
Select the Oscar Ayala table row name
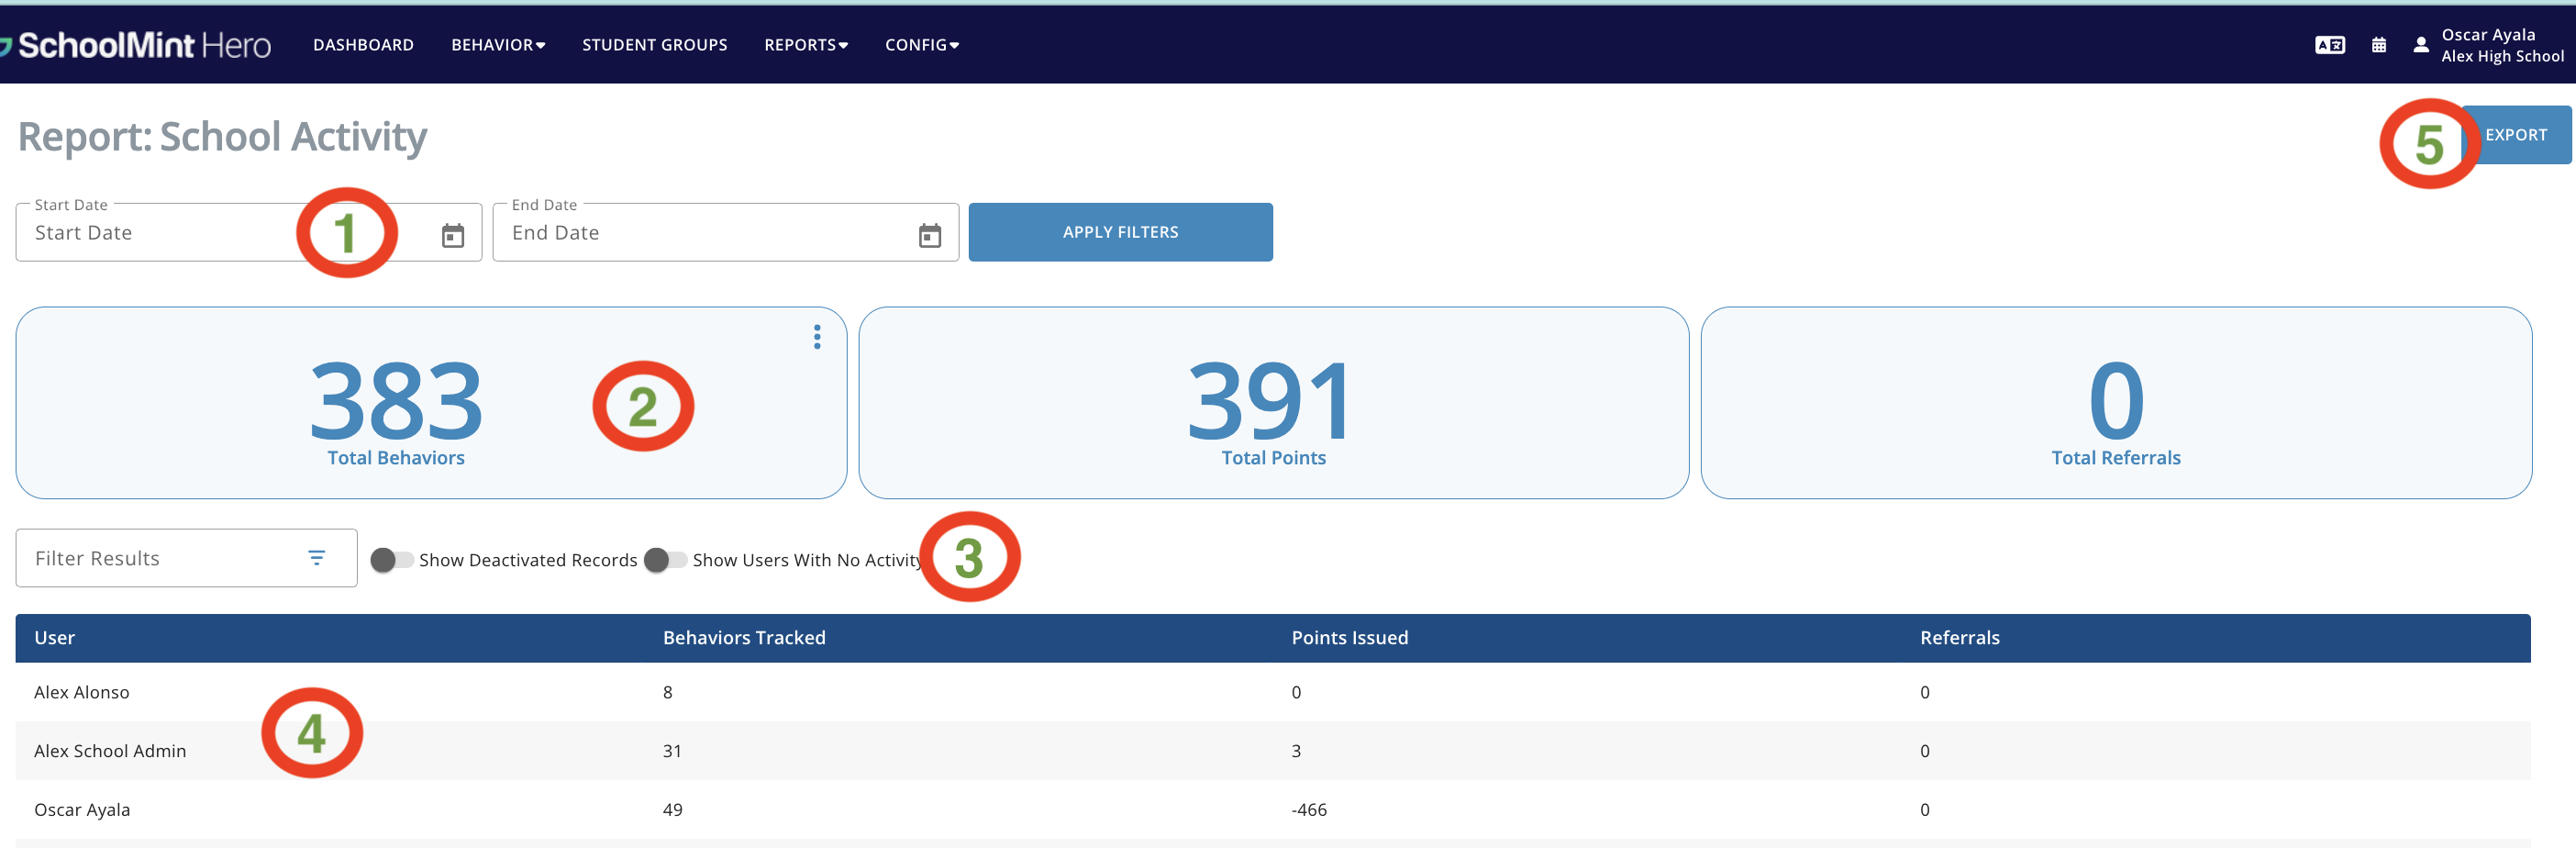(x=82, y=810)
